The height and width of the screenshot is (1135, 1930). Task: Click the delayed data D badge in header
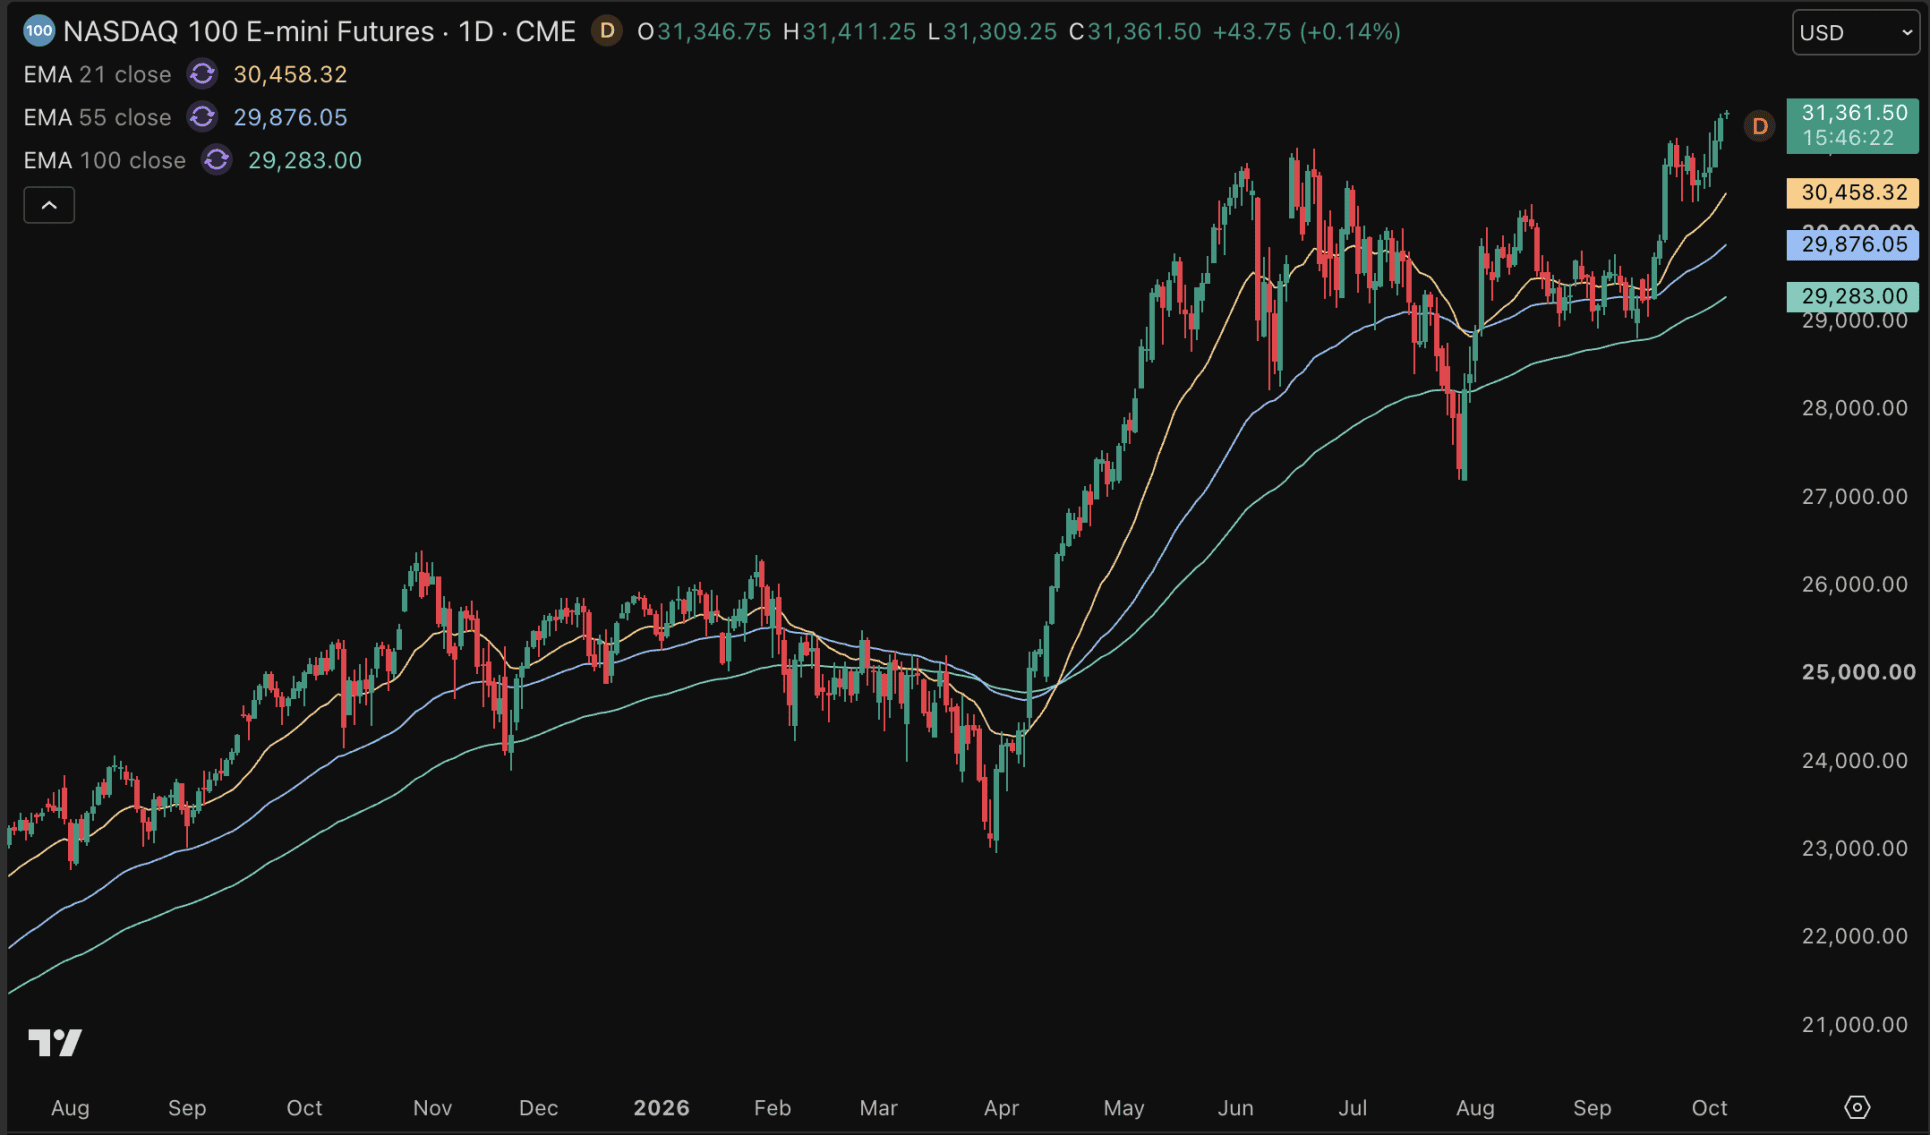606,31
